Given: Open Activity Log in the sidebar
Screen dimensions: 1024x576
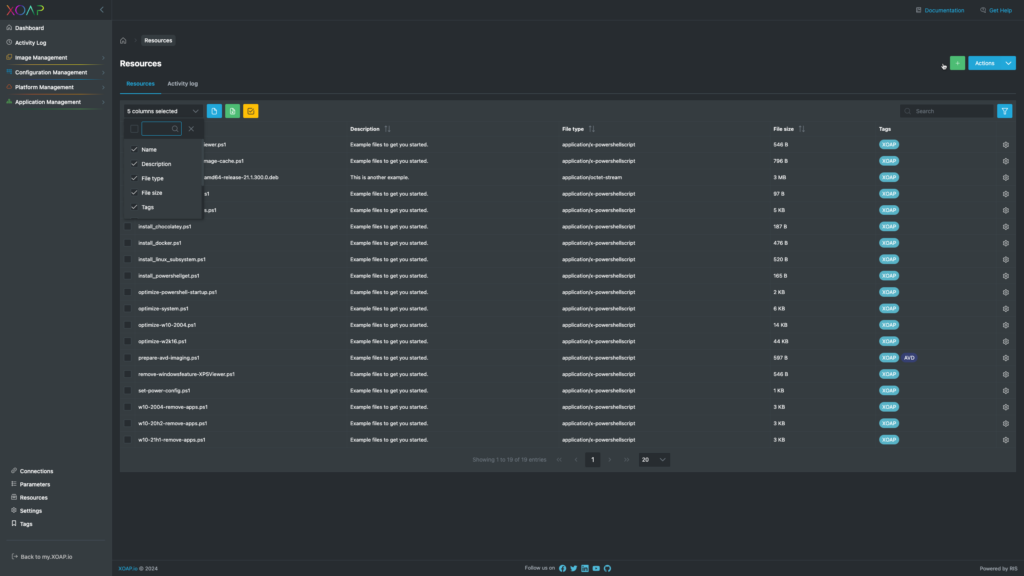Looking at the screenshot, I should click(x=30, y=42).
